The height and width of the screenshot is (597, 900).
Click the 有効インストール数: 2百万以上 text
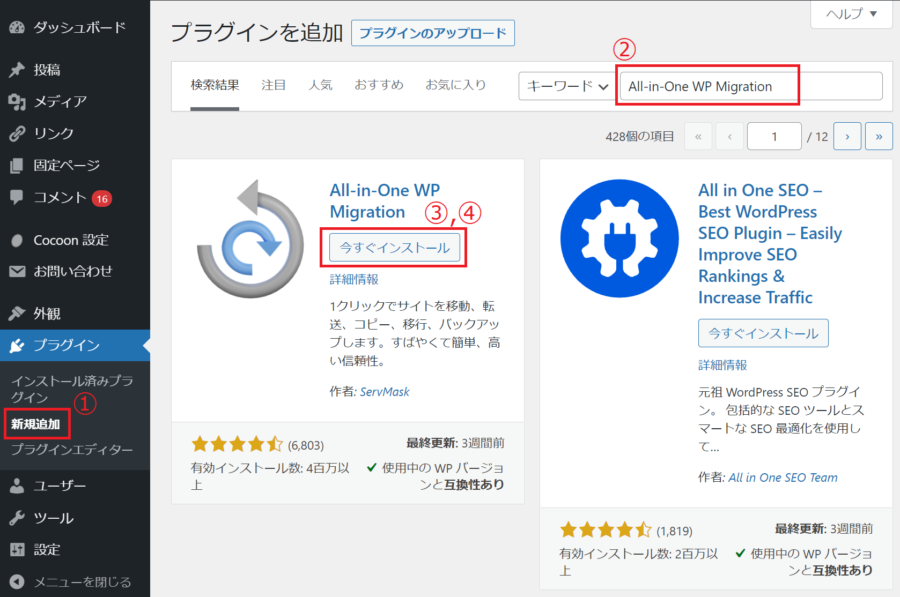pos(639,562)
